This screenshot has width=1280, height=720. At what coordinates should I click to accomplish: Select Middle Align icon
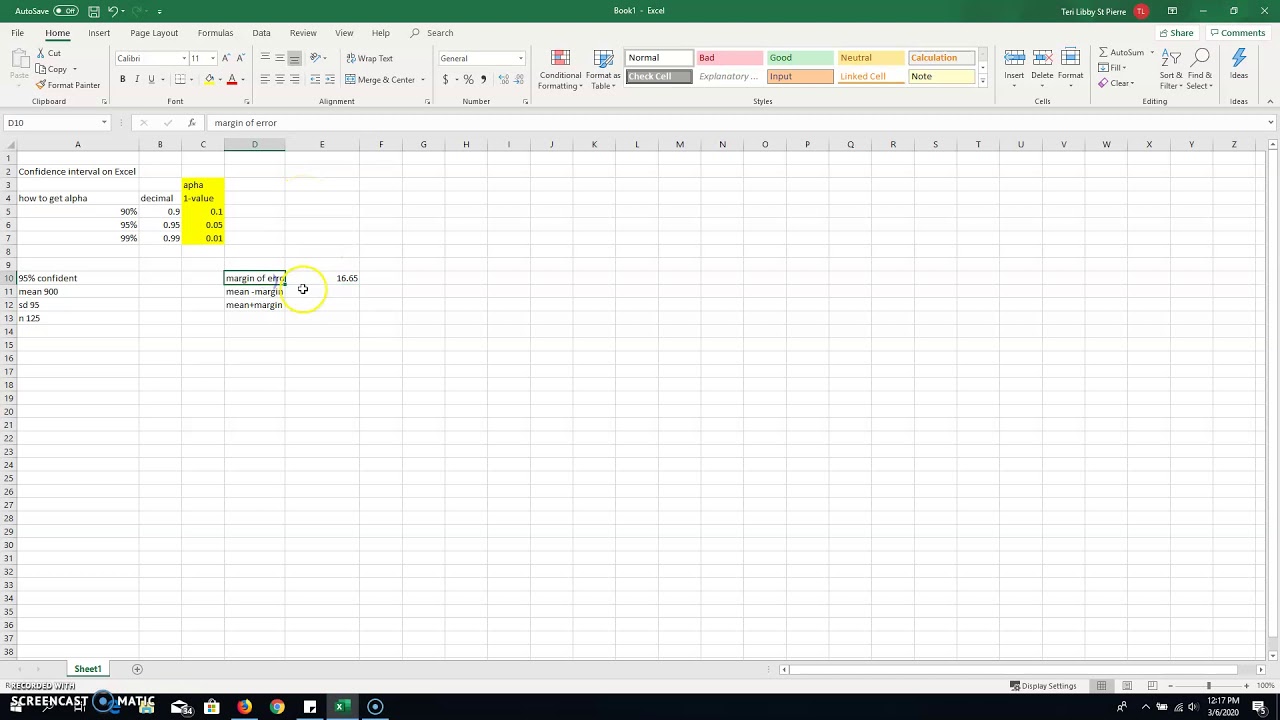280,58
